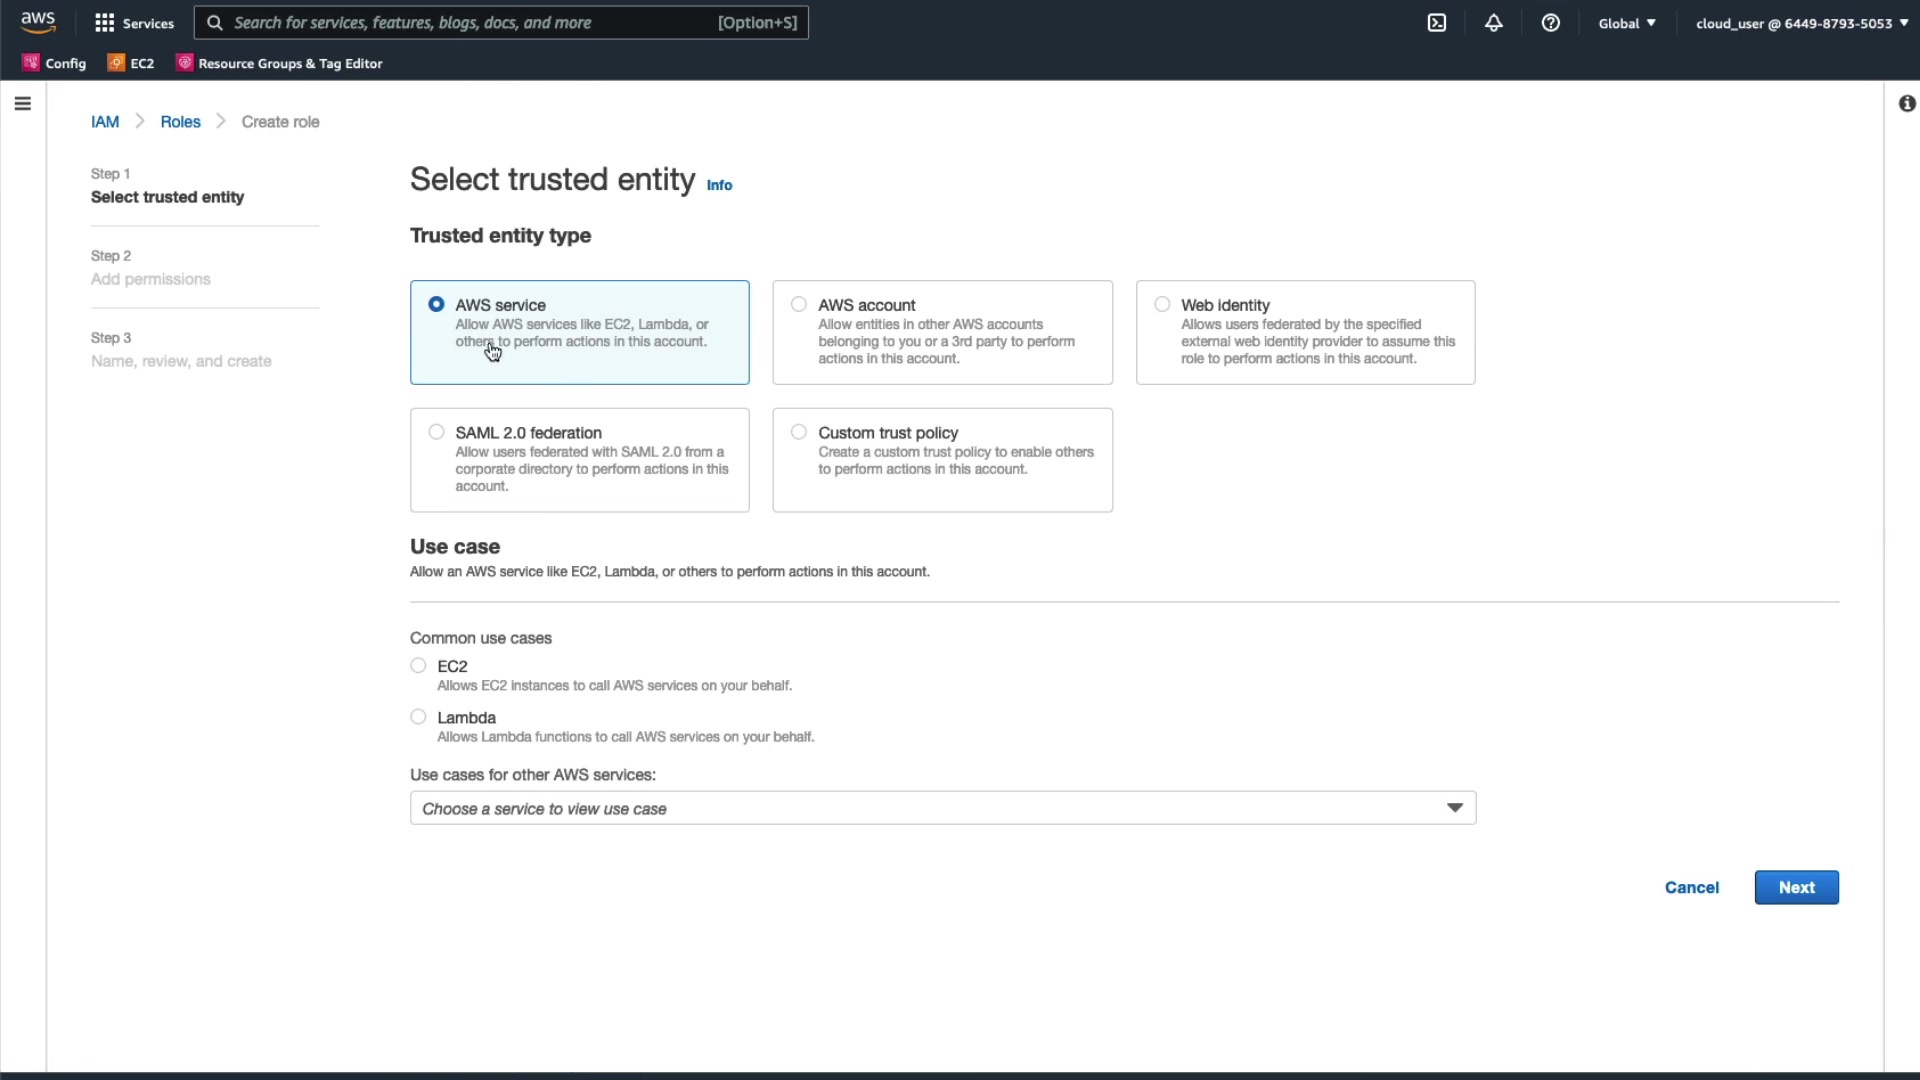
Task: Select the AWS account radio option
Action: [x=799, y=305]
